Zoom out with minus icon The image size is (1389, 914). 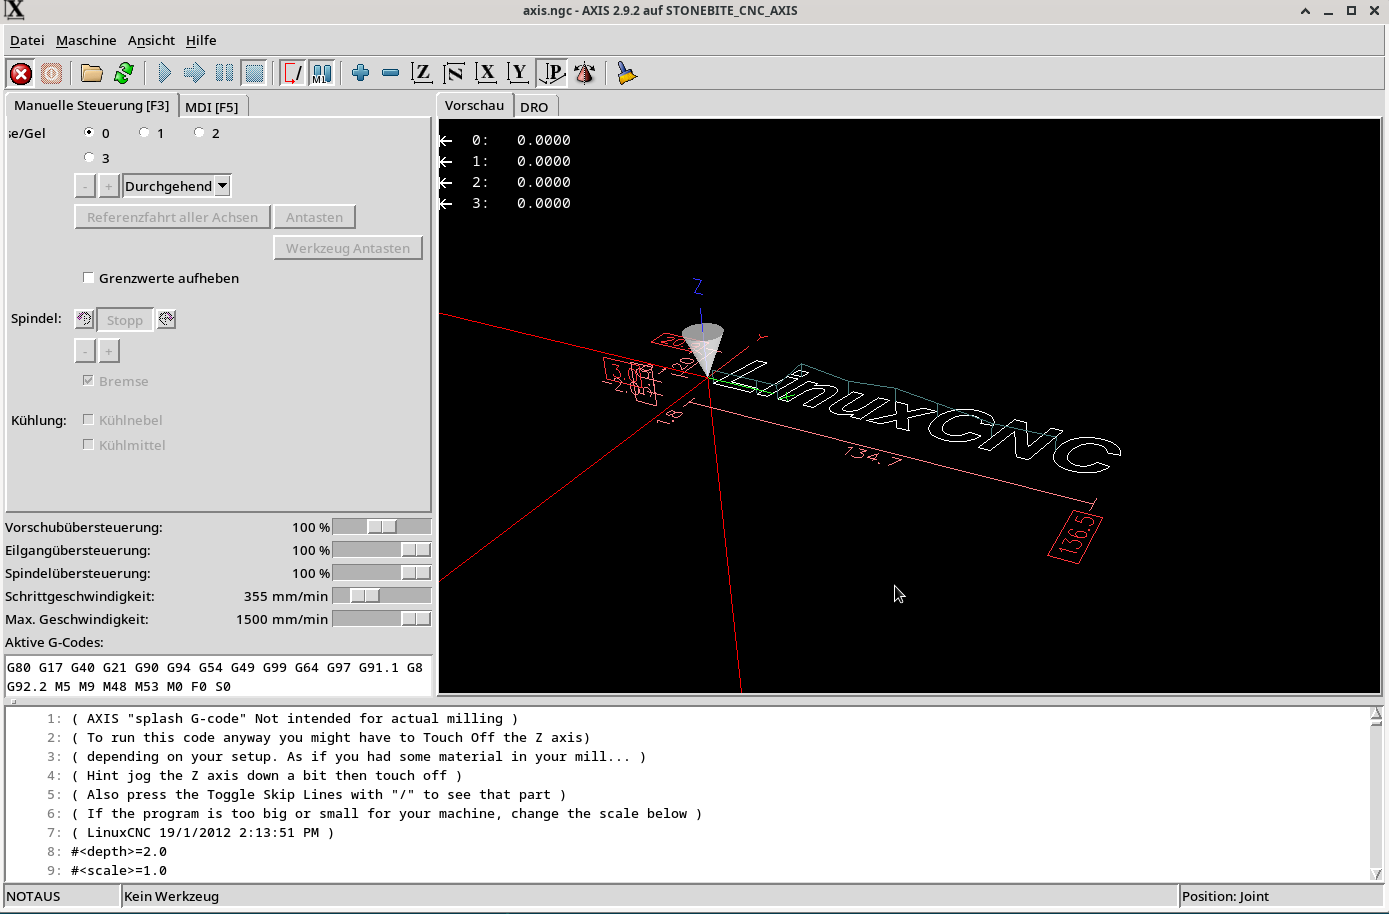click(391, 73)
